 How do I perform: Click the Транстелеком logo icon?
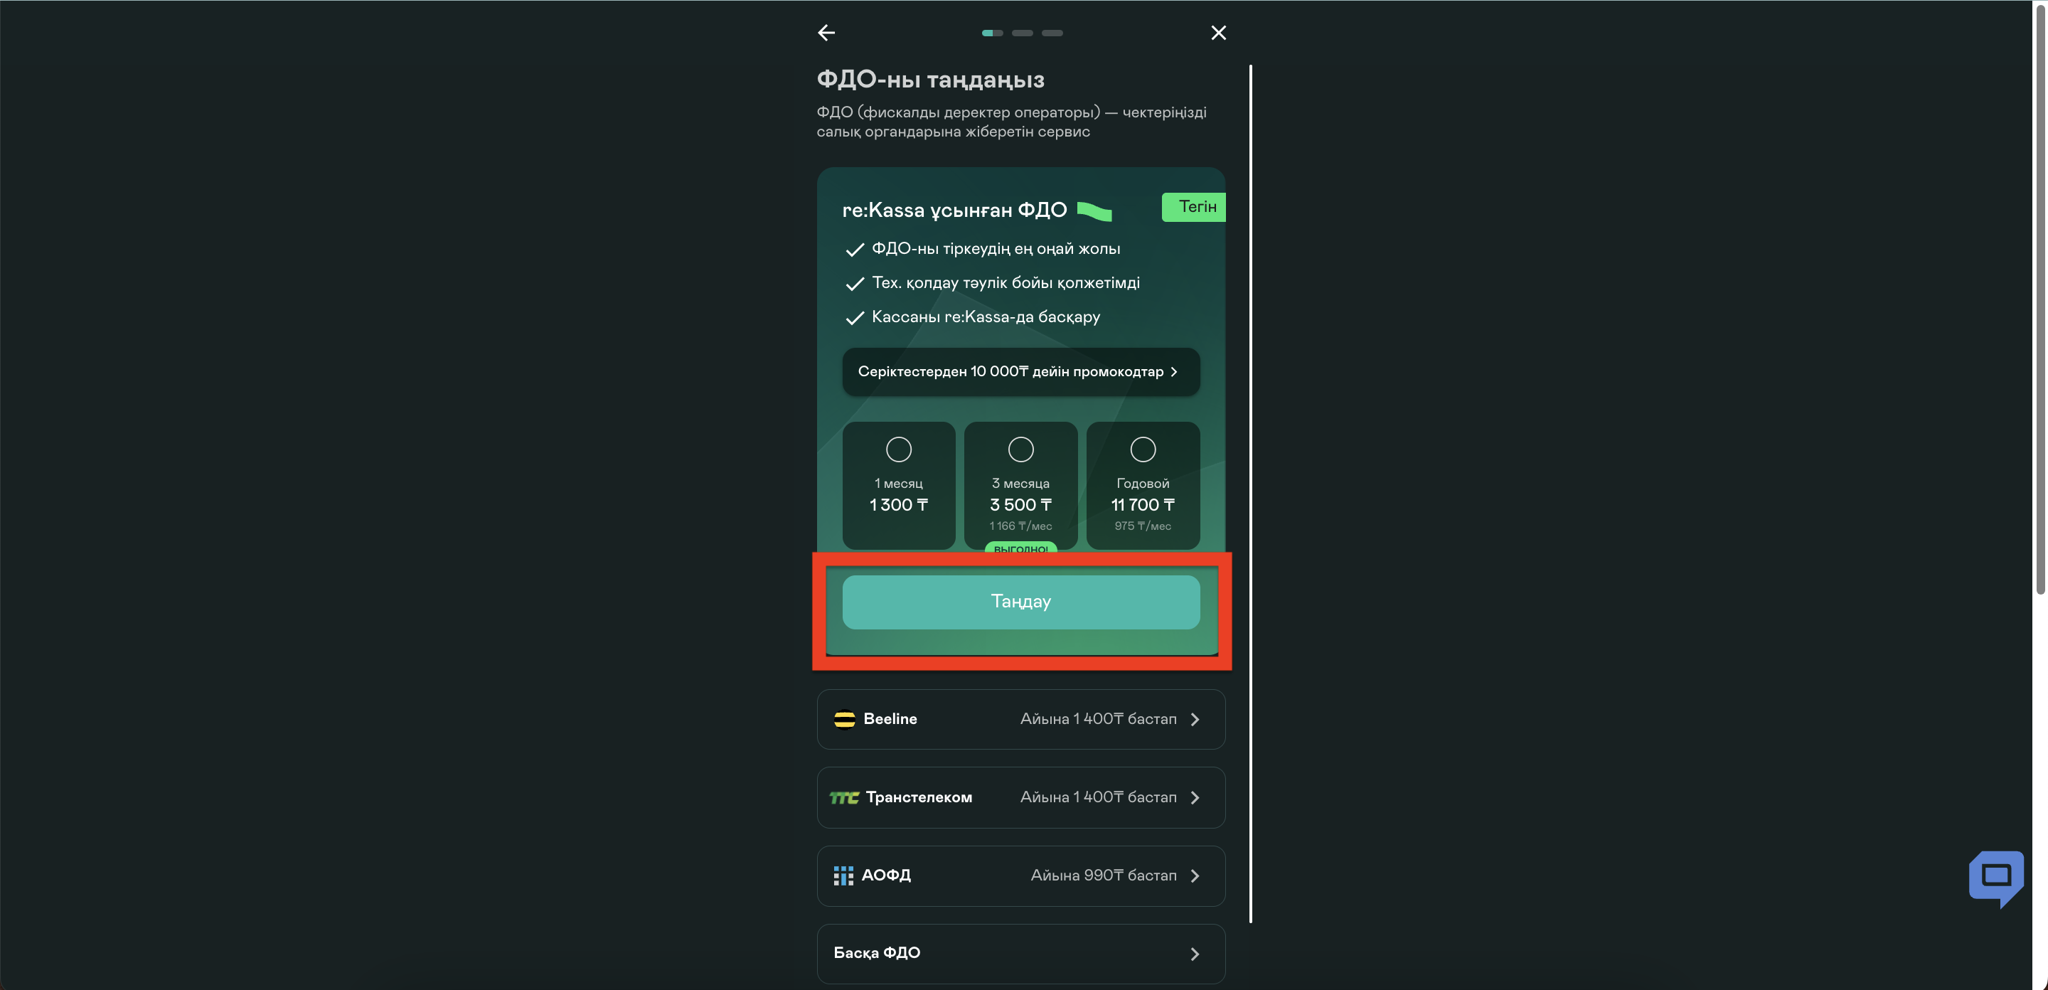tap(844, 797)
